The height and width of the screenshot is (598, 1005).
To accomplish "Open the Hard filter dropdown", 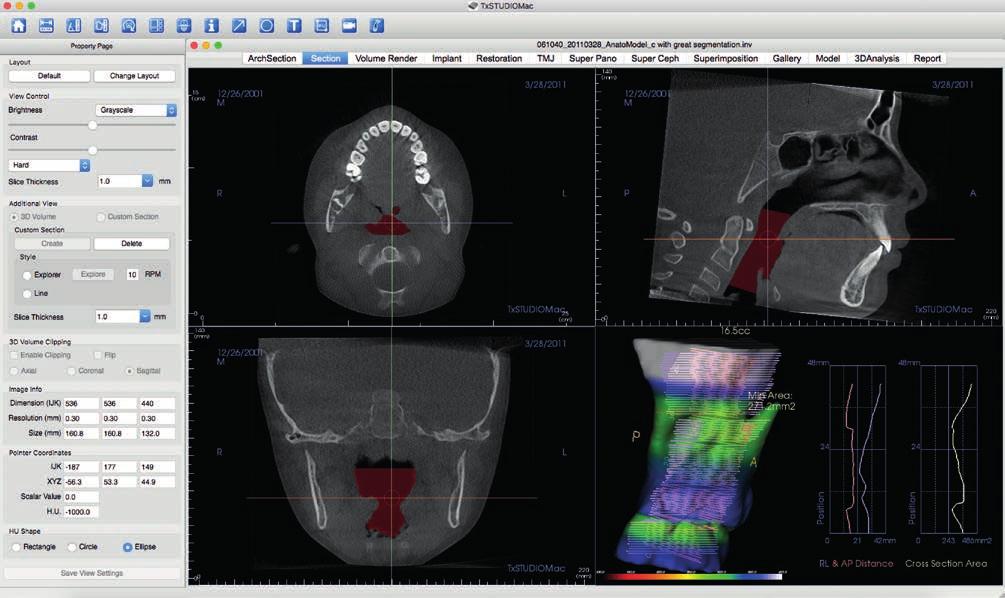I will [x=49, y=165].
